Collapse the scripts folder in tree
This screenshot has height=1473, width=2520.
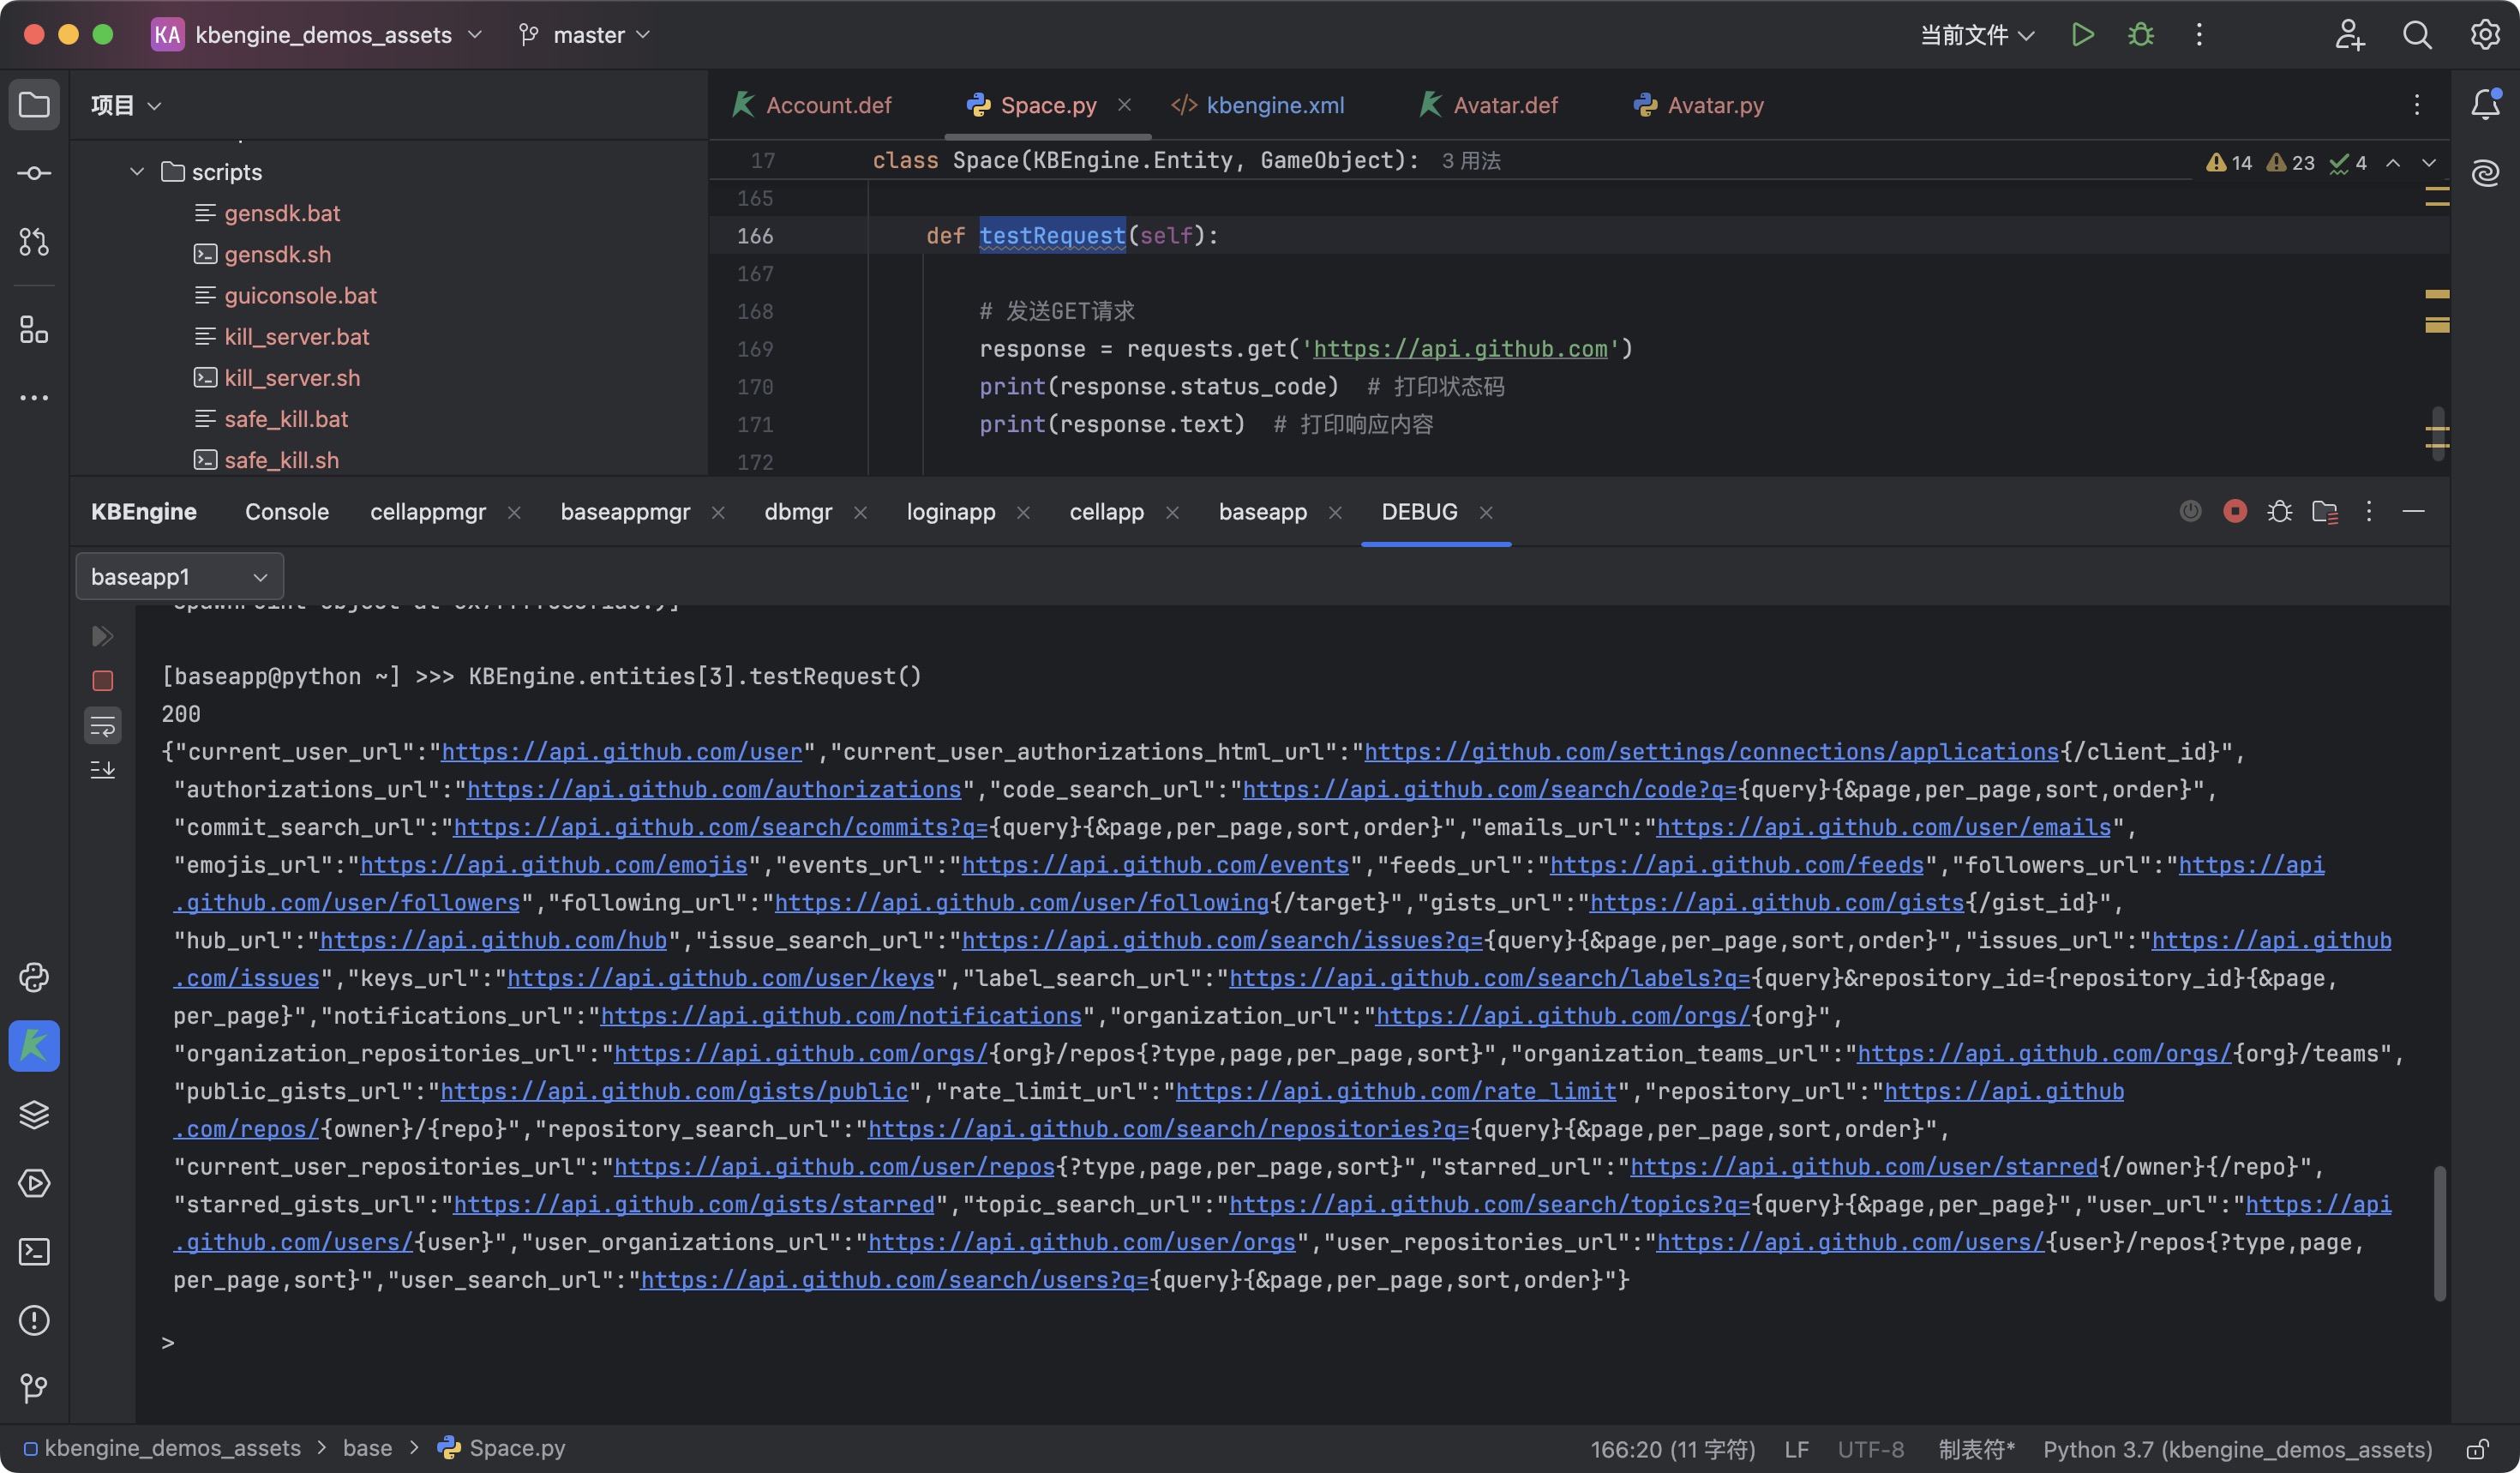point(137,172)
